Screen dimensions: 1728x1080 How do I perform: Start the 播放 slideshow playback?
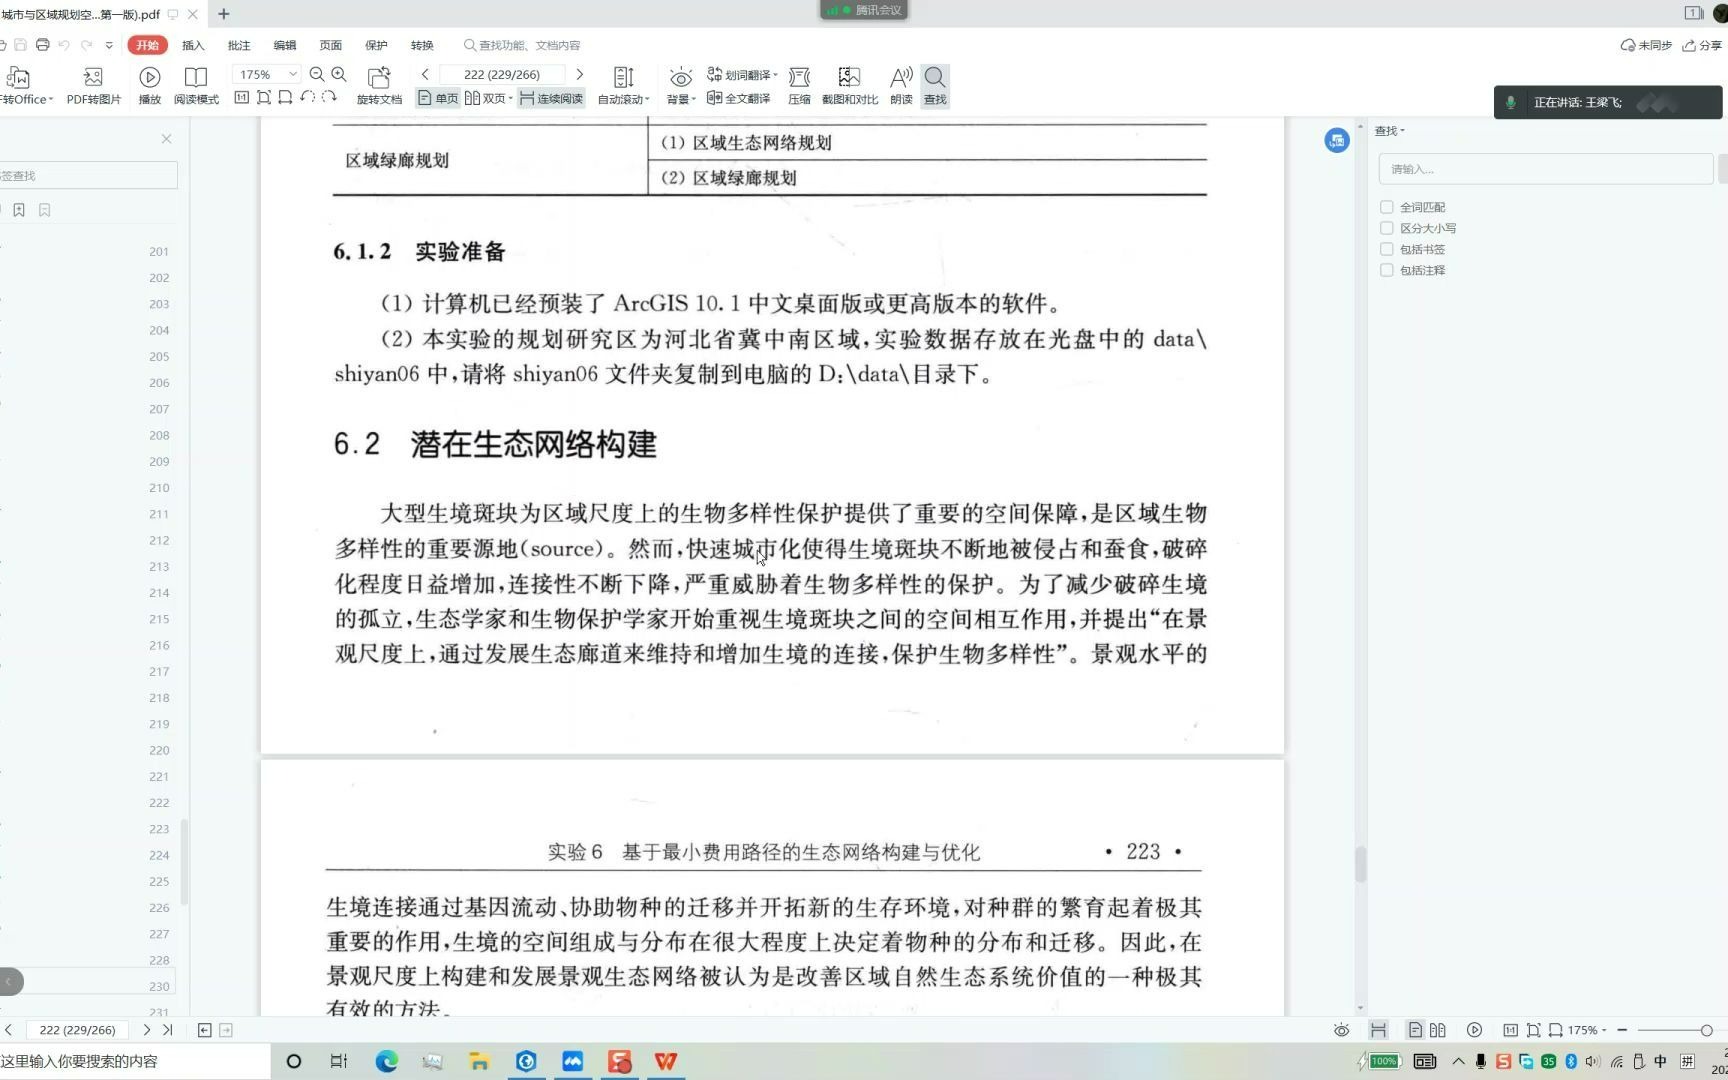pos(148,85)
